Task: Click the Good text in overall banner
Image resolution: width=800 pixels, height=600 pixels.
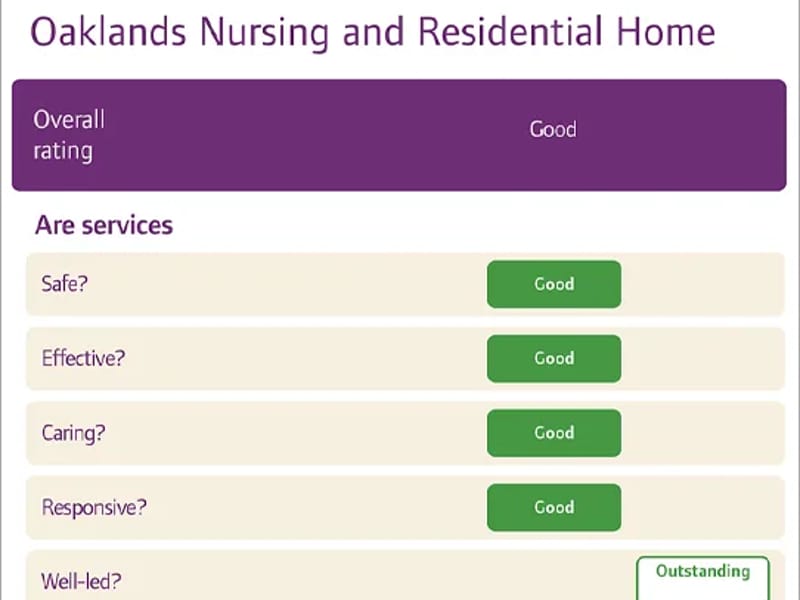Action: [553, 129]
